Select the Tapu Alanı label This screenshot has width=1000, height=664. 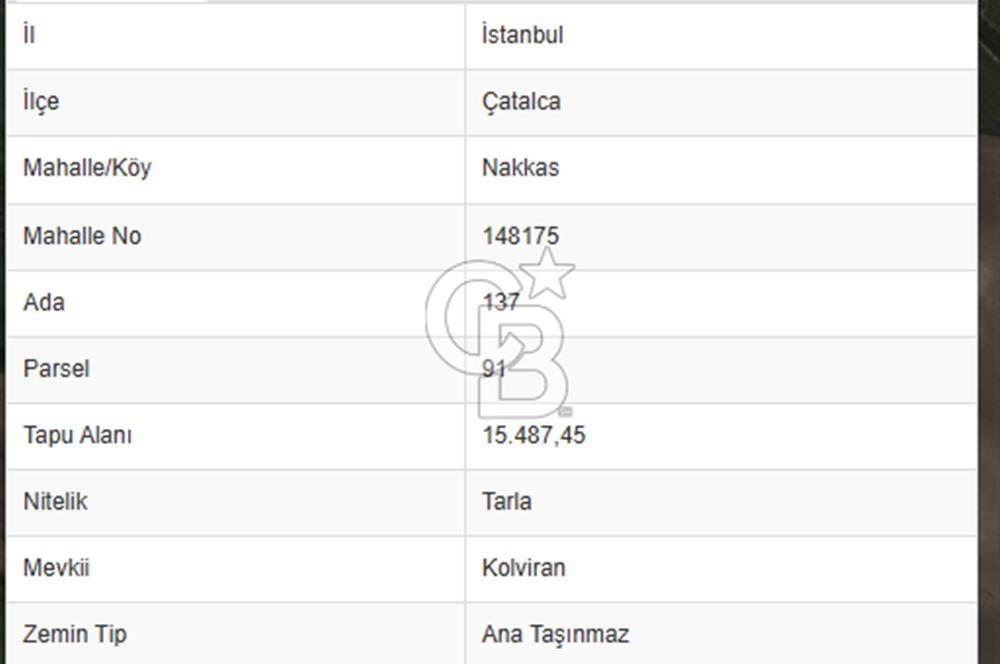(x=78, y=436)
